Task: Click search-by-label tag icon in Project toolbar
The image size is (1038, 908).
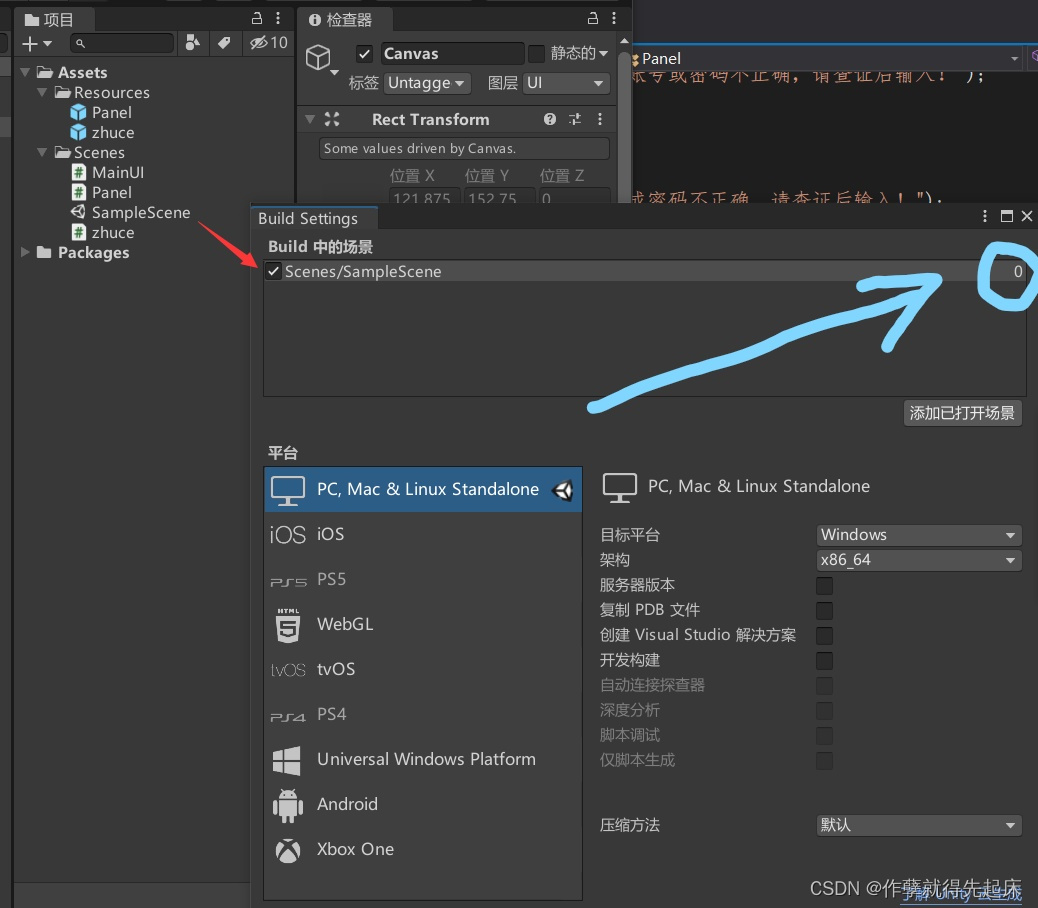Action: [x=224, y=43]
